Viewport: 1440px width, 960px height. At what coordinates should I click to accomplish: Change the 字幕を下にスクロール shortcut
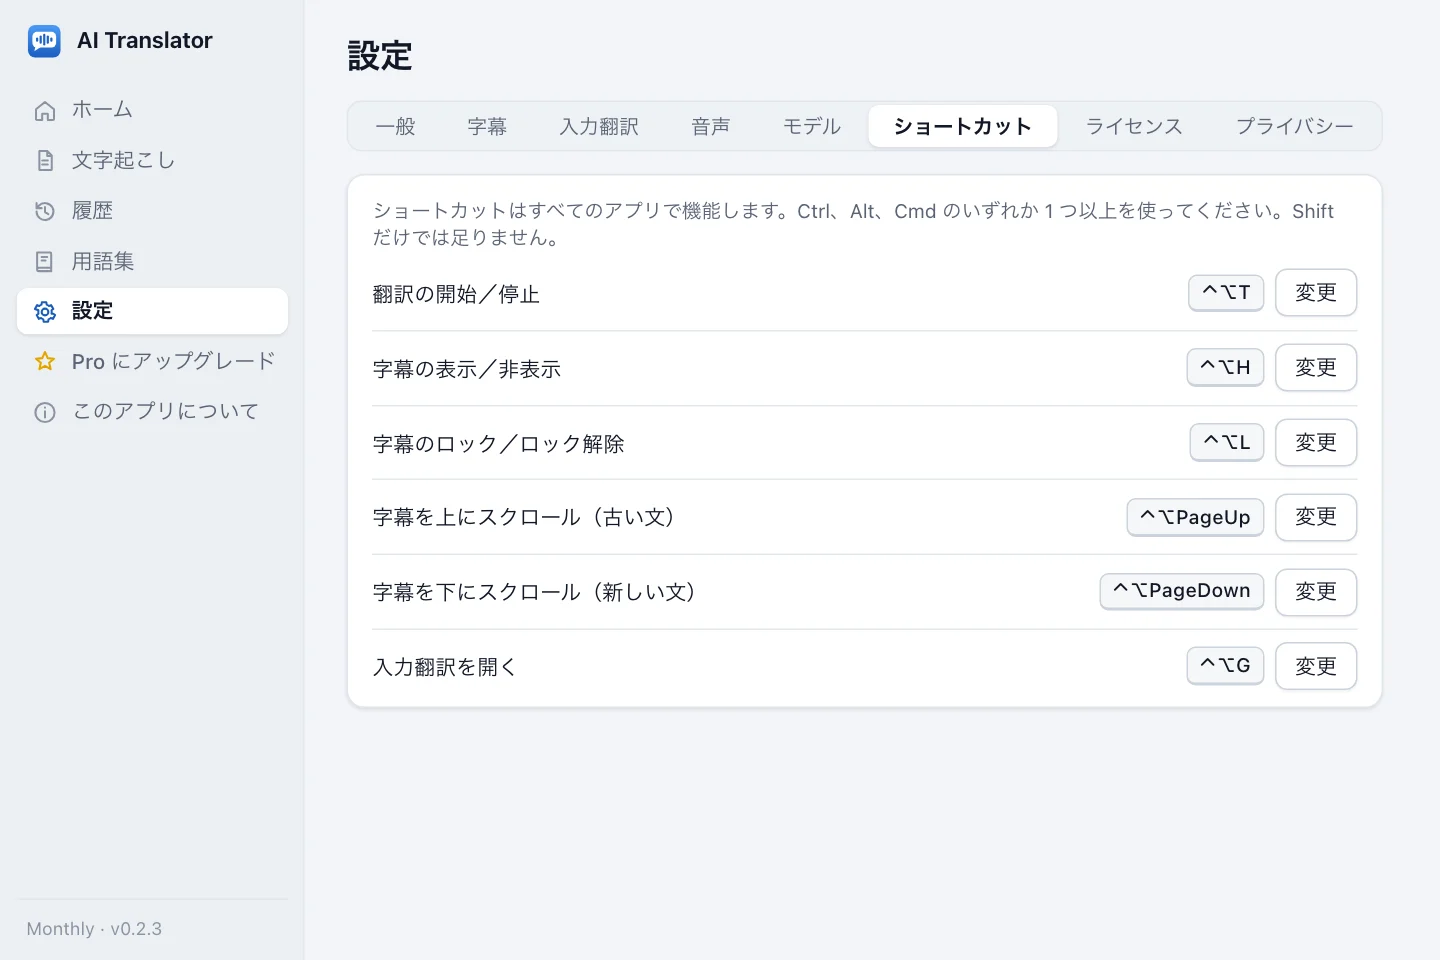(1316, 592)
